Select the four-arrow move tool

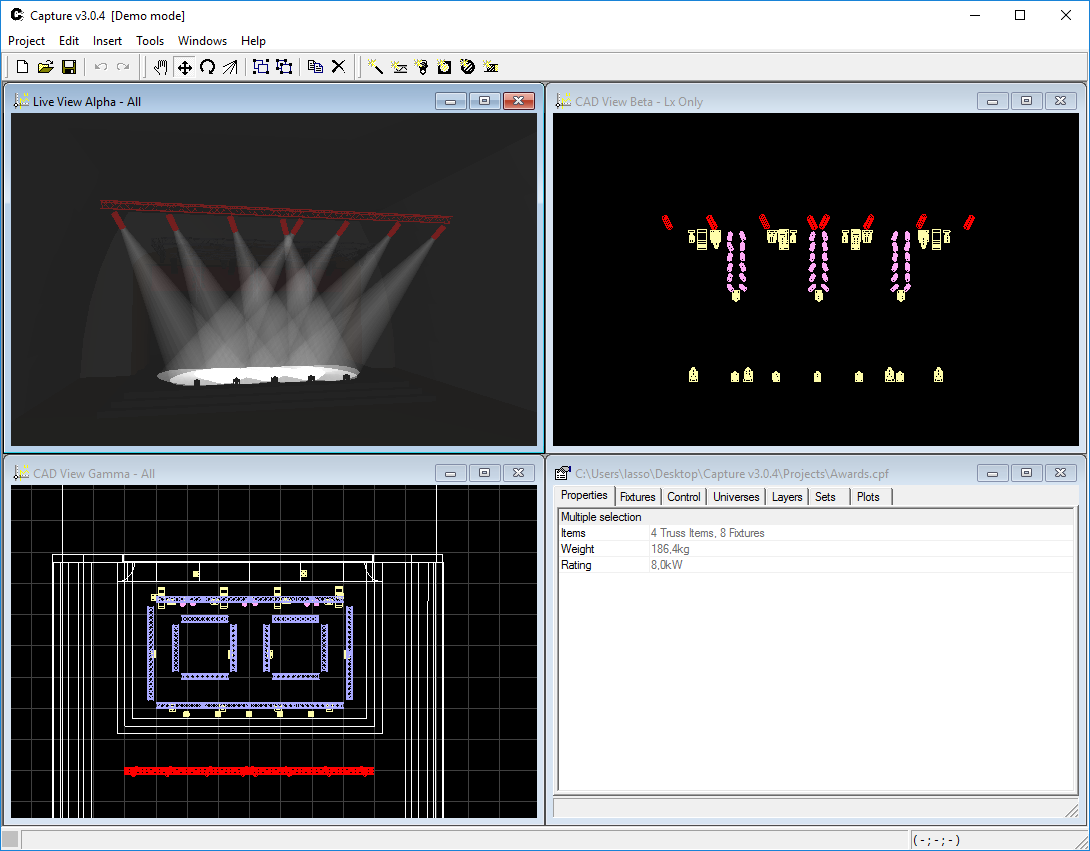point(184,67)
